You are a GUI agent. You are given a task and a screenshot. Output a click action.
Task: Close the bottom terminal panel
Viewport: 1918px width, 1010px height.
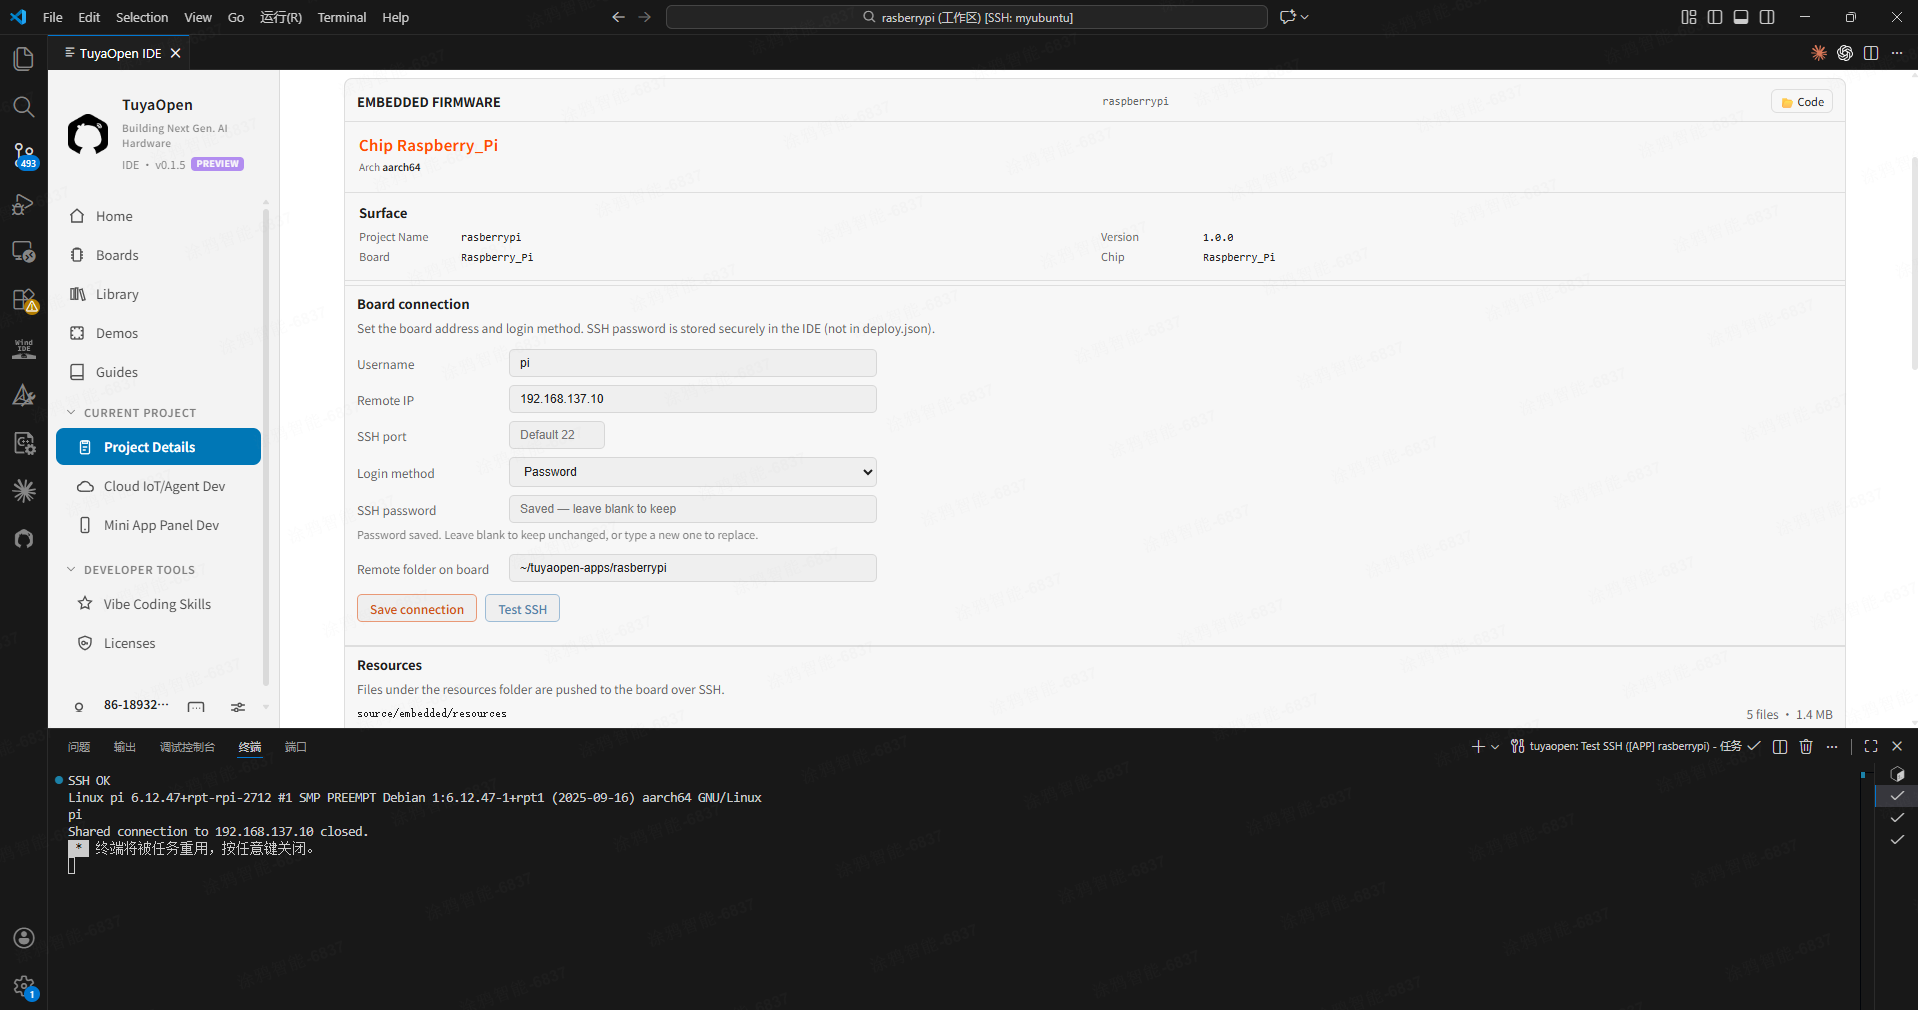[x=1897, y=746]
